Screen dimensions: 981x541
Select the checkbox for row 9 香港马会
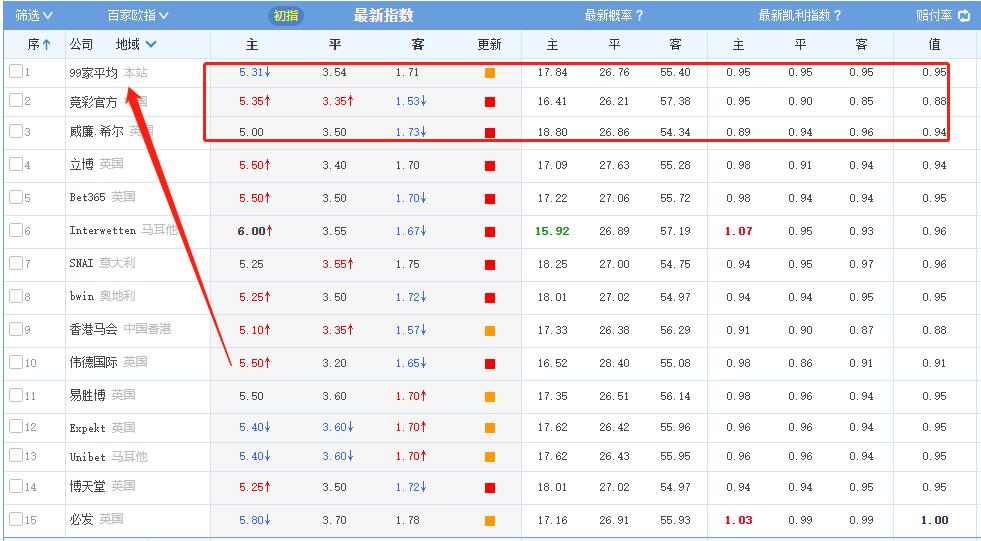[x=16, y=328]
